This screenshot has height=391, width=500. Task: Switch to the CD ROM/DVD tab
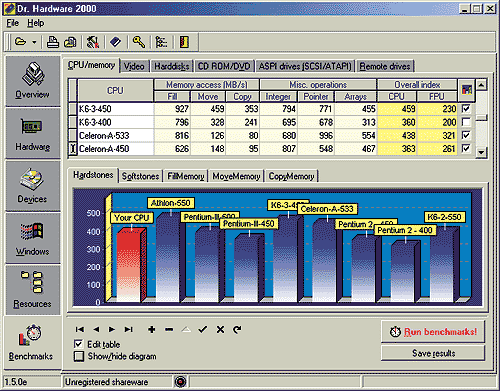[x=224, y=66]
